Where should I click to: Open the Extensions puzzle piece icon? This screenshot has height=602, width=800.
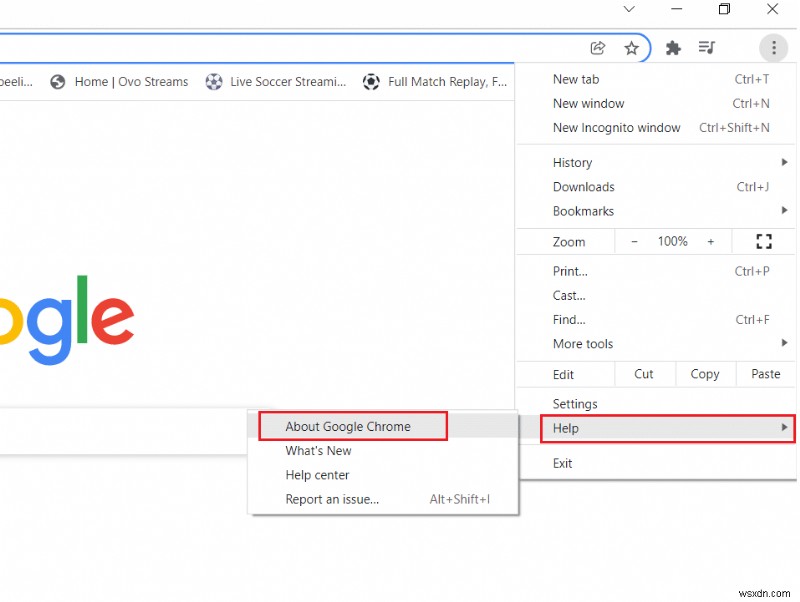coord(673,47)
